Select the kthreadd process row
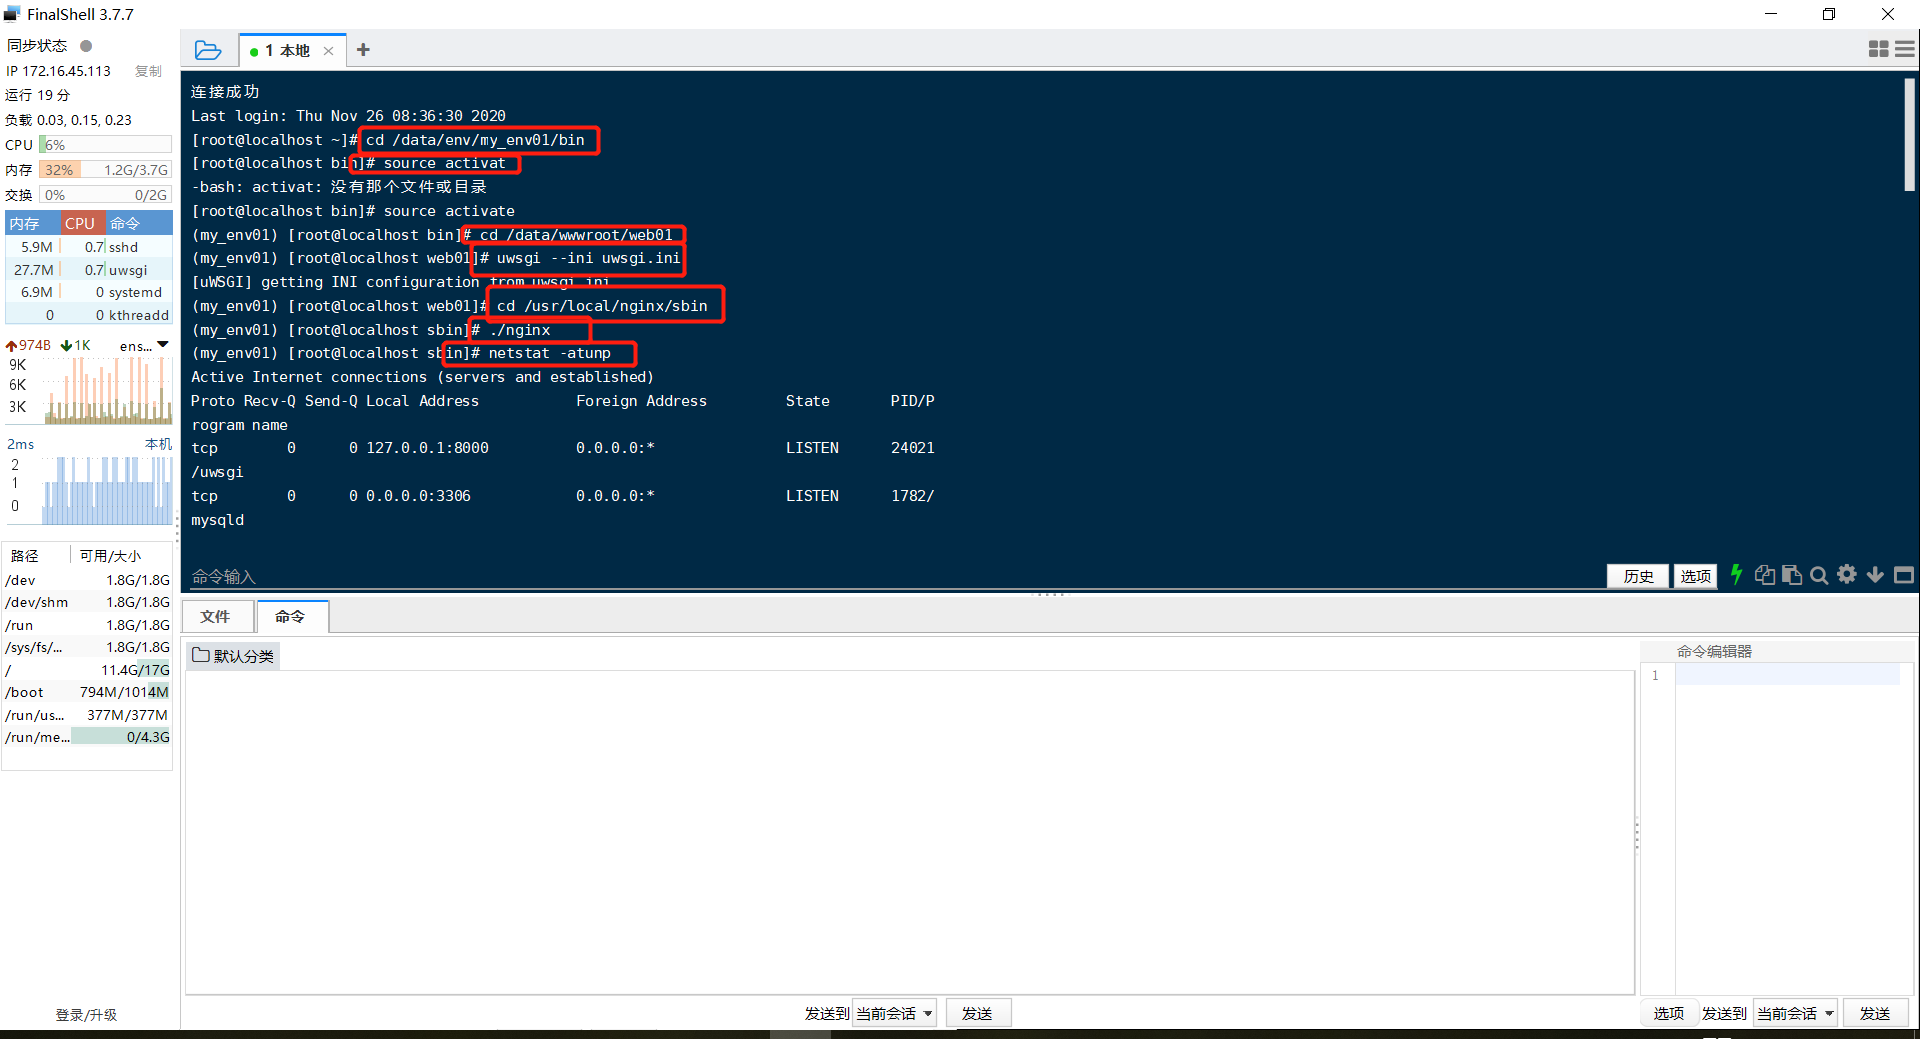1920x1039 pixels. pyautogui.click(x=89, y=315)
